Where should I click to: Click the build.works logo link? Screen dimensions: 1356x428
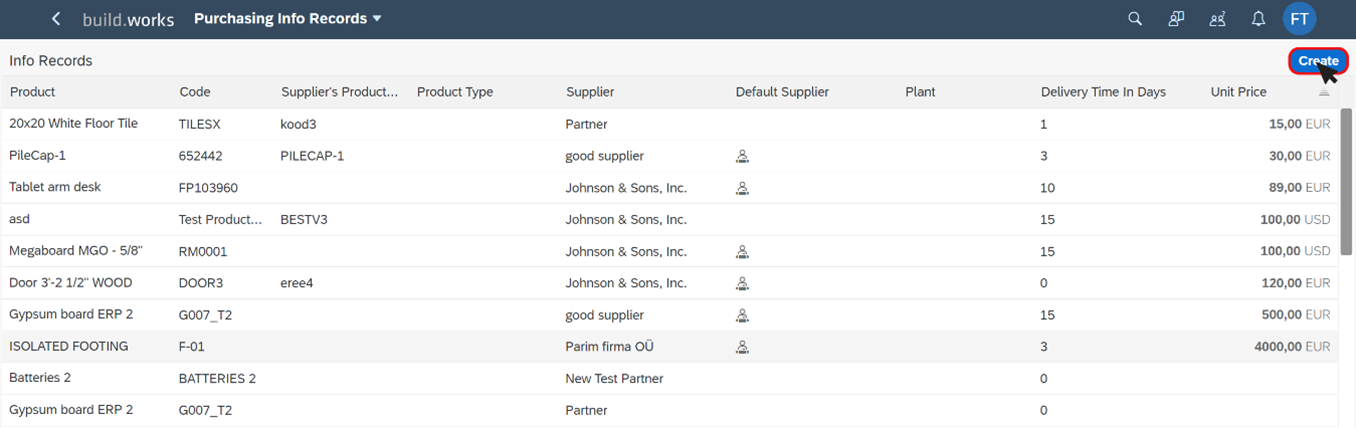128,19
